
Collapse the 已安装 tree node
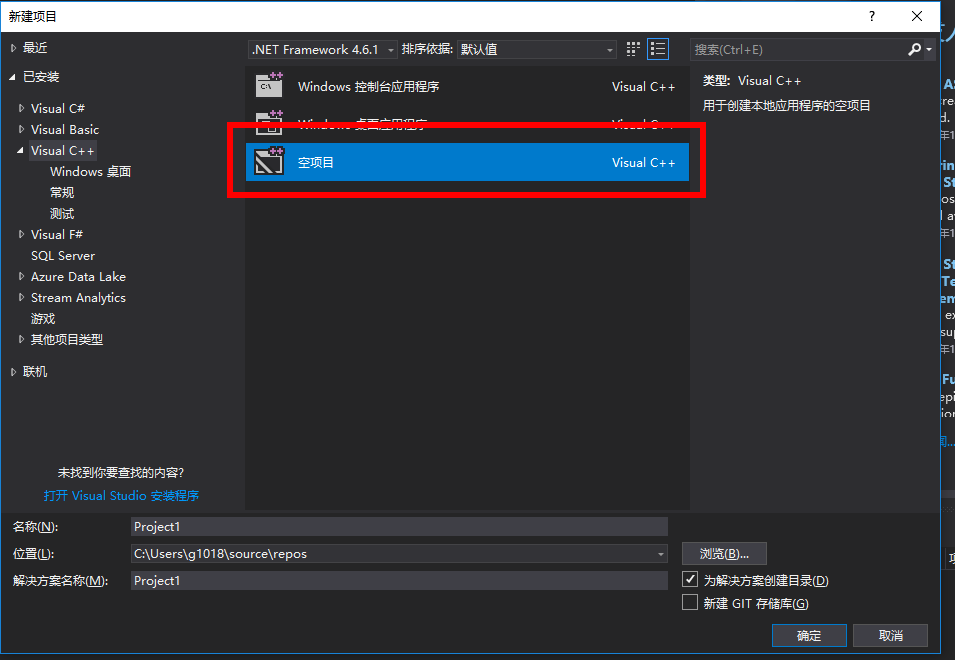coord(12,77)
